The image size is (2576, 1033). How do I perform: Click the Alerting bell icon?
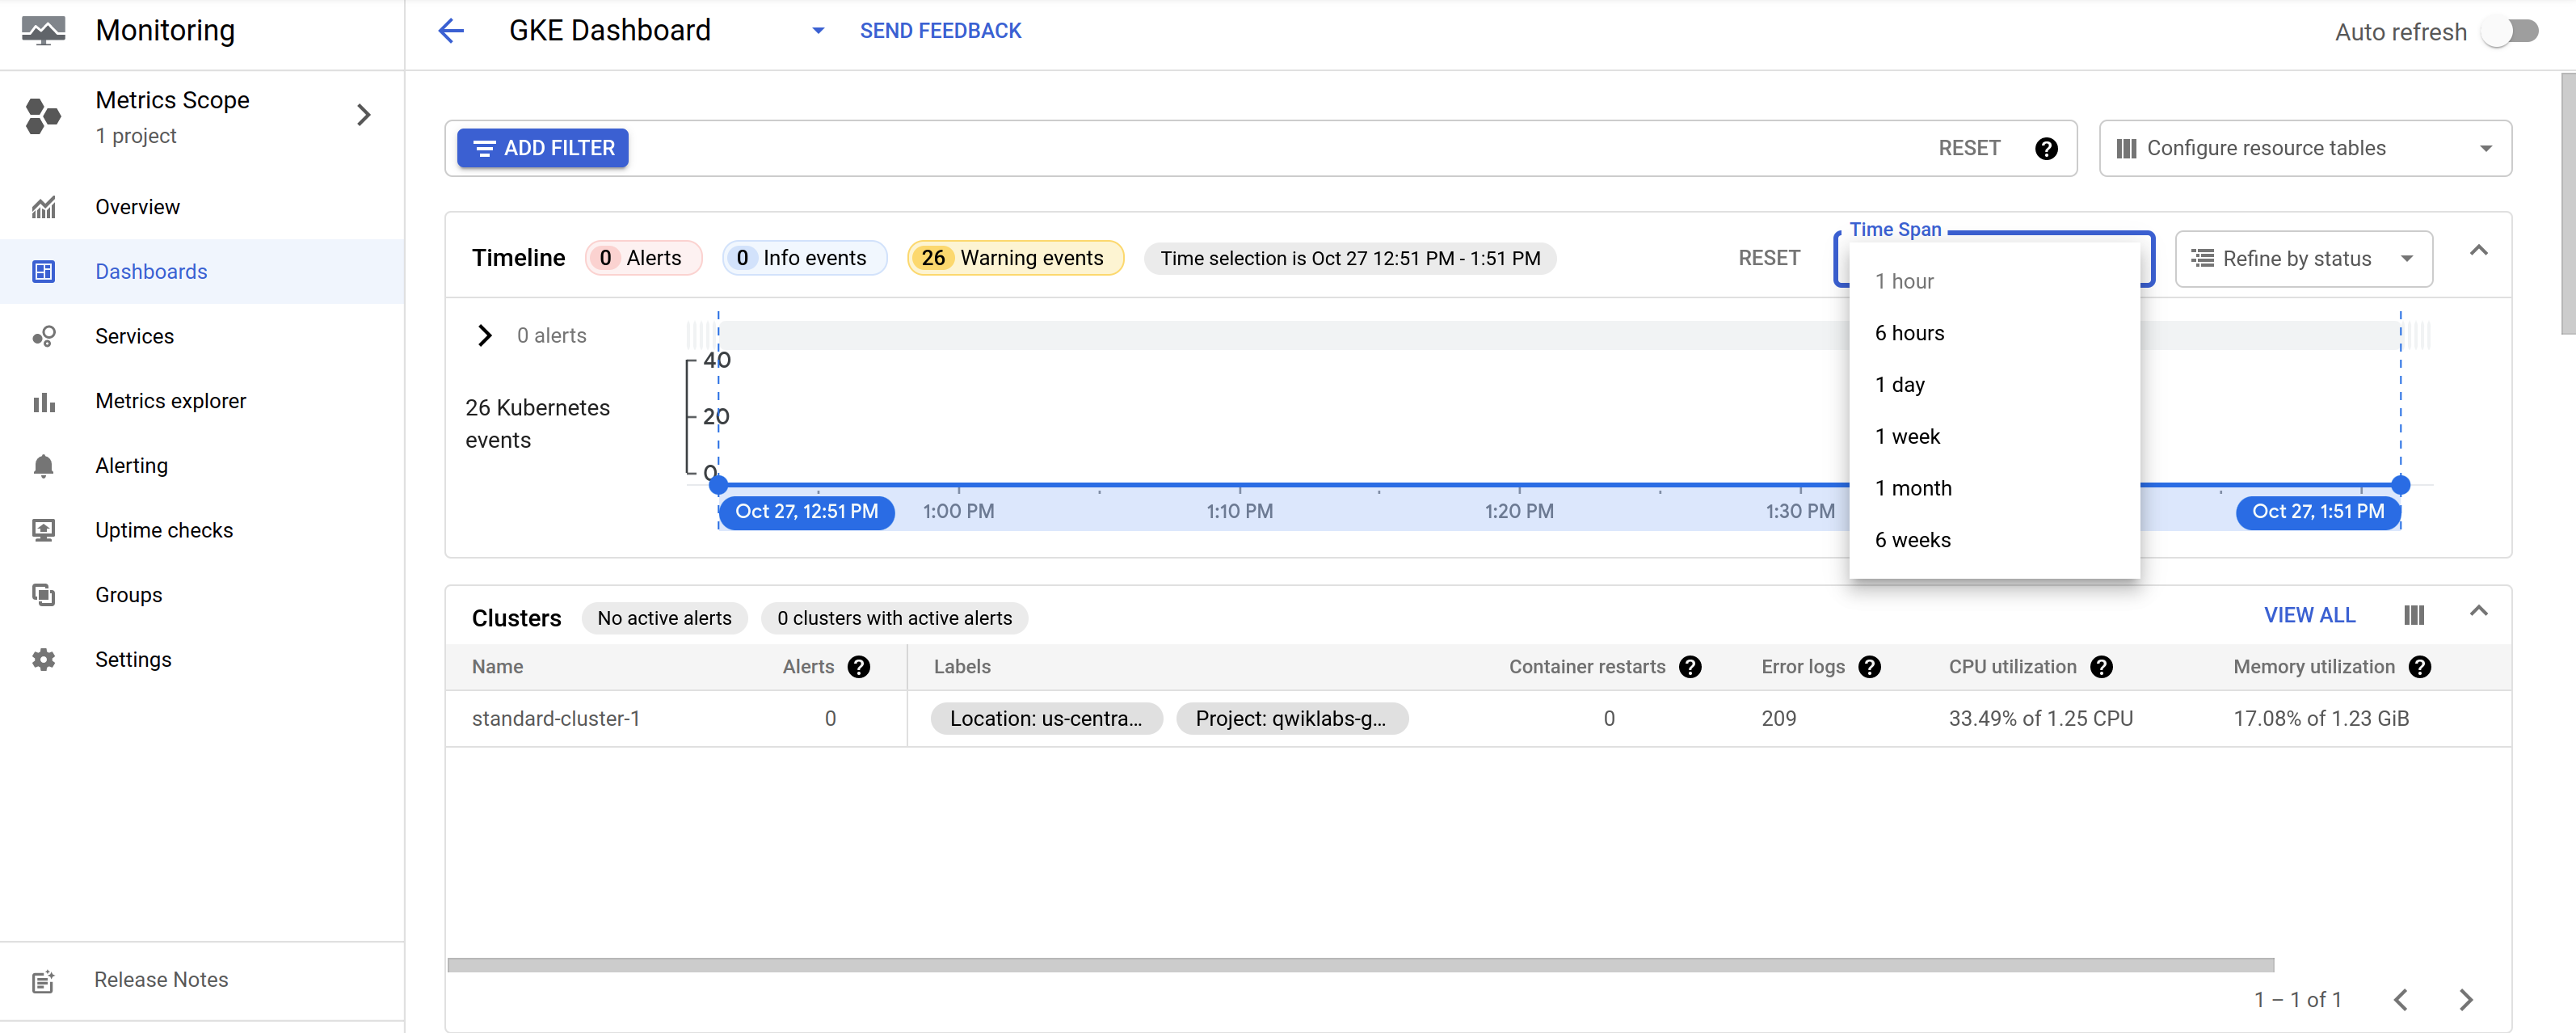[43, 466]
